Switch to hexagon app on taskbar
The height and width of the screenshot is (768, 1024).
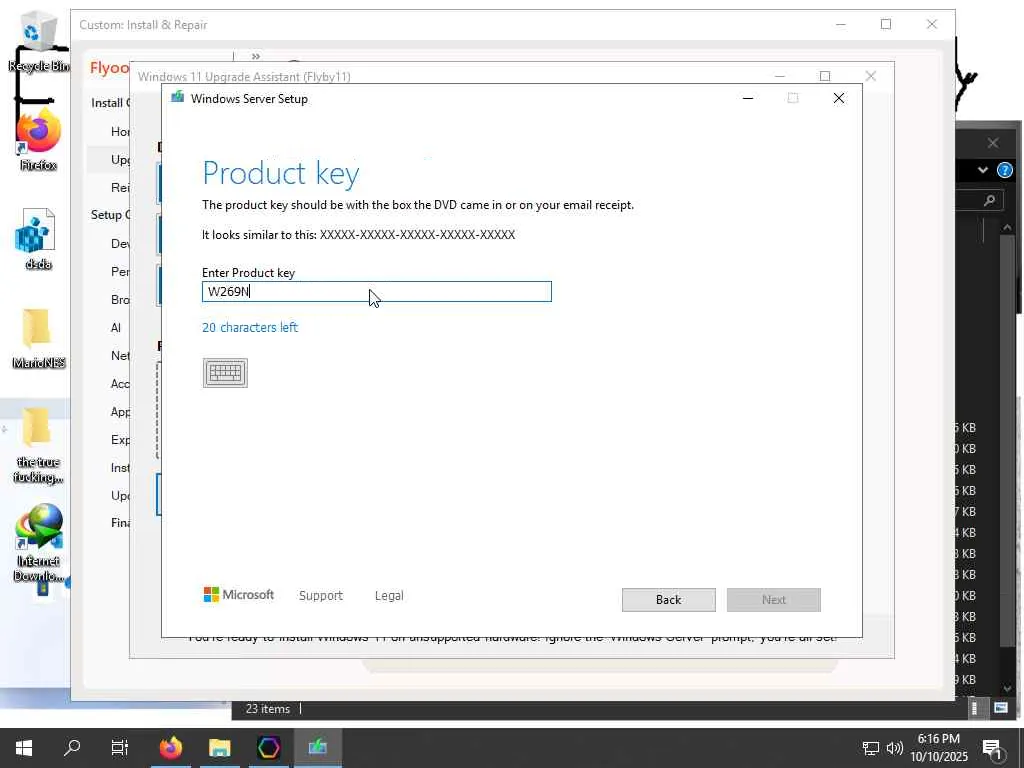point(268,748)
